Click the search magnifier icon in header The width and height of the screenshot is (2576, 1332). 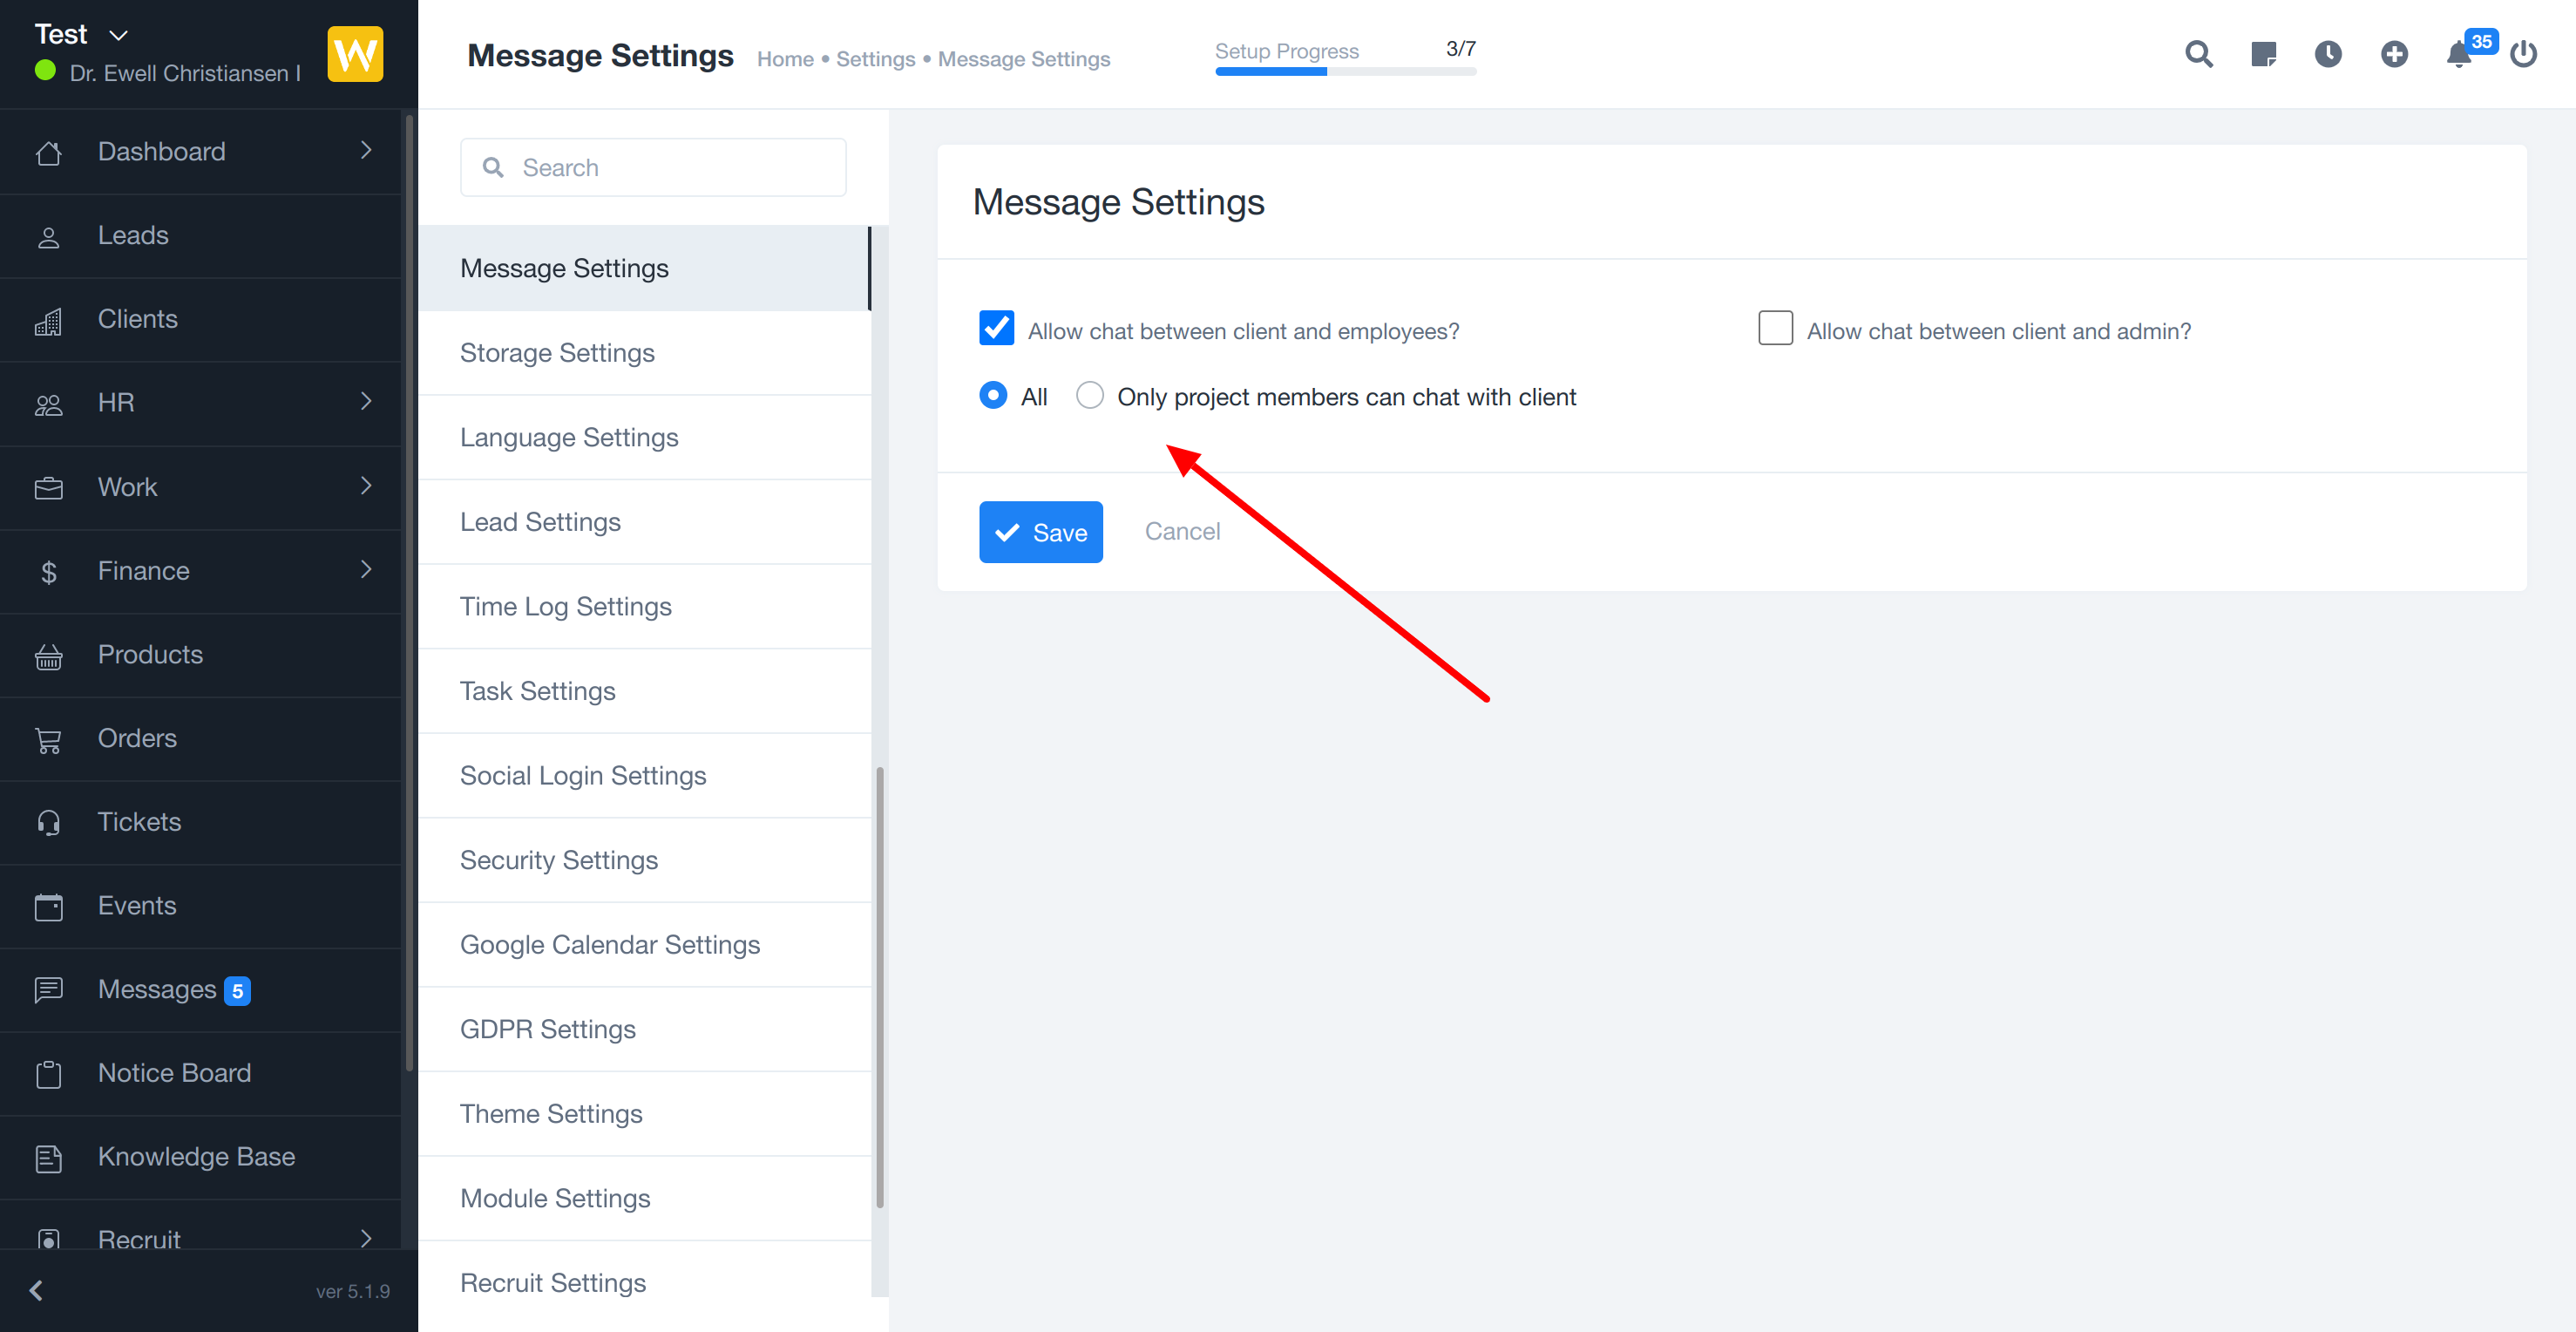pyautogui.click(x=2198, y=54)
